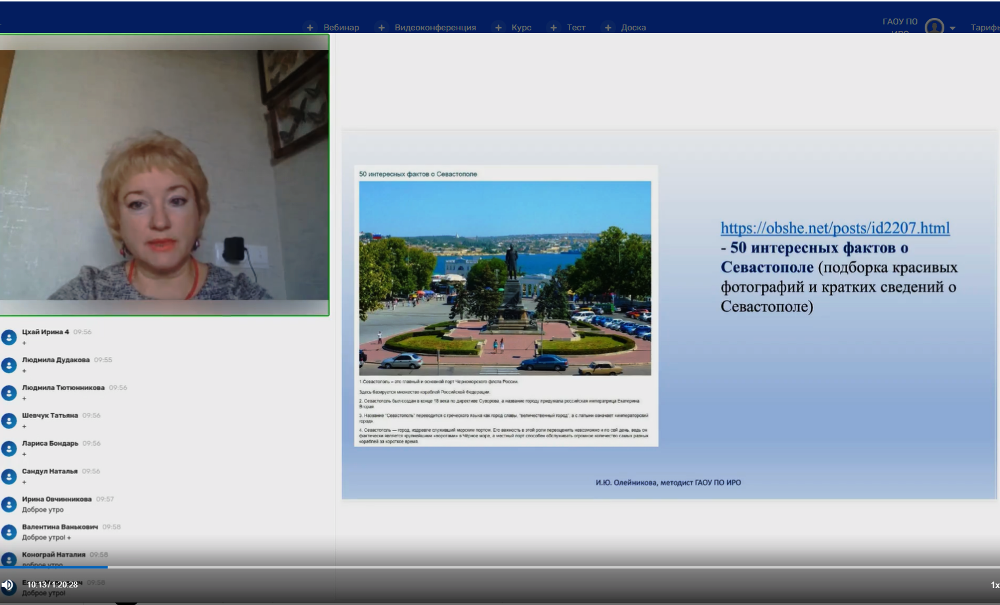The width and height of the screenshot is (1000, 605).
Task: Click avatar of Людмила Тютюнникова
Action: coord(9,393)
